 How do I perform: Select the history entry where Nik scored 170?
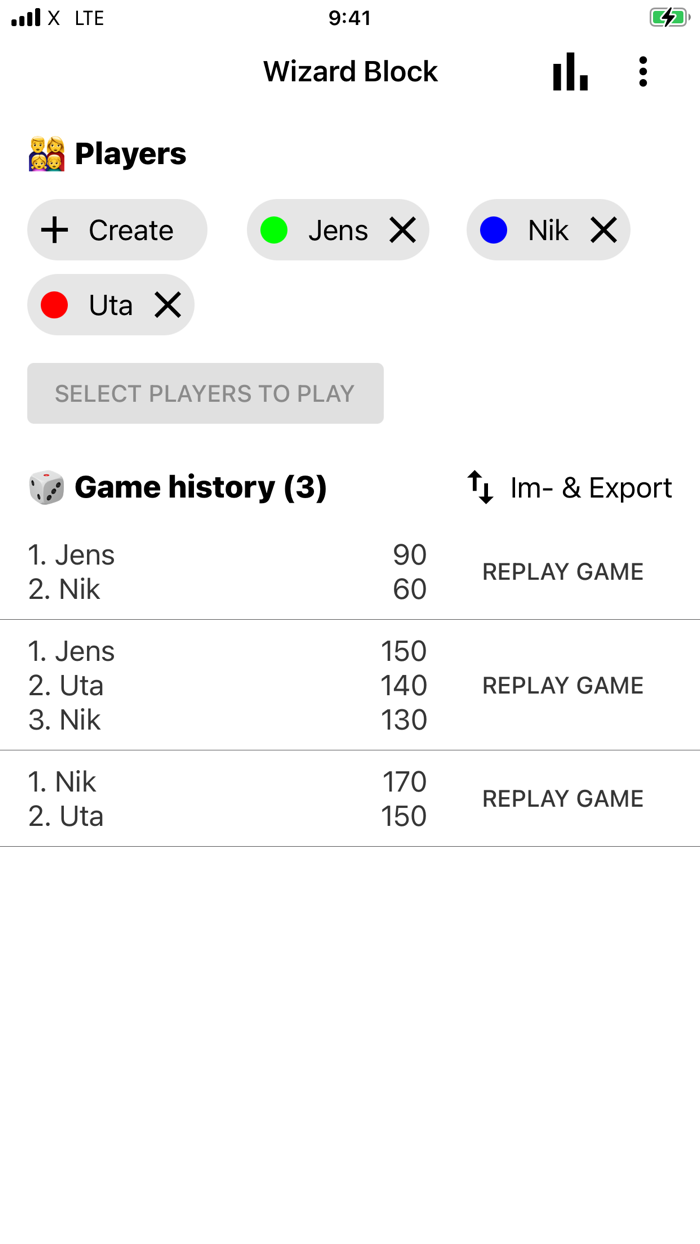coord(563,798)
